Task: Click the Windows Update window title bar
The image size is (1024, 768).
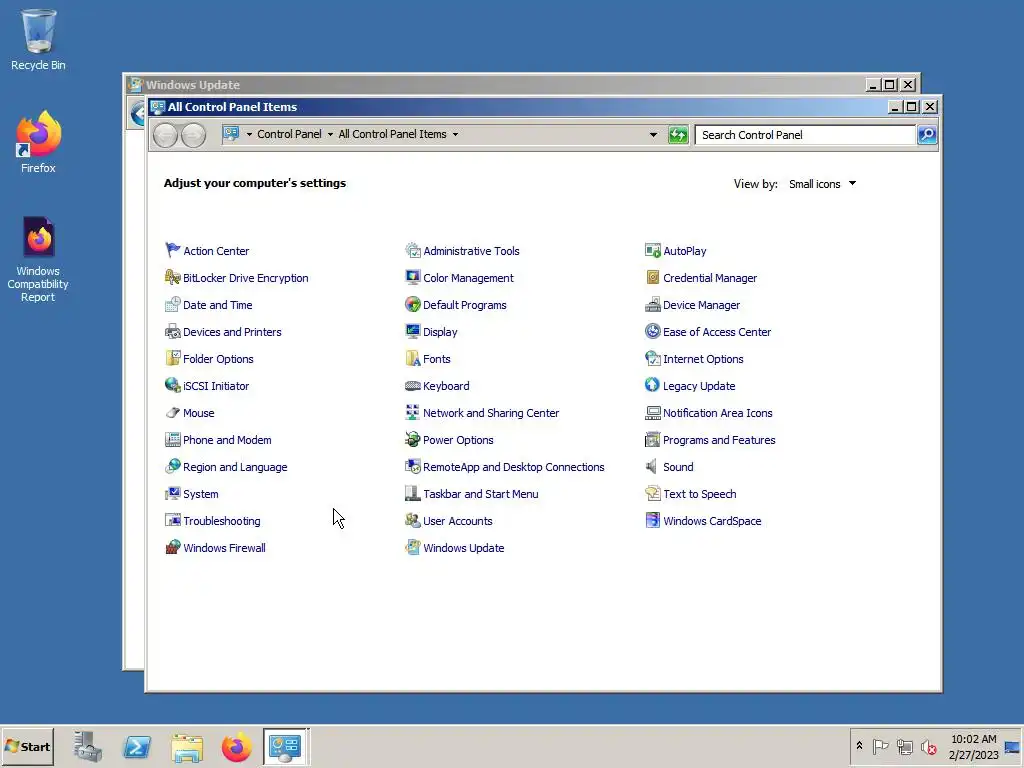Action: point(494,84)
